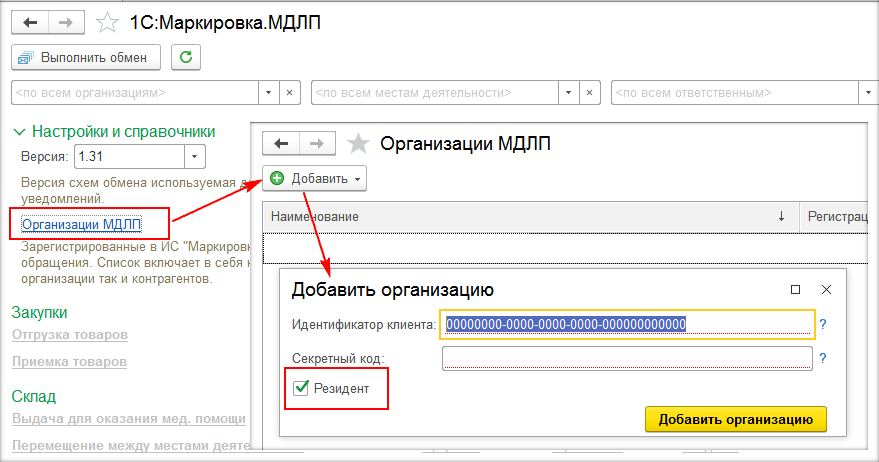Toggle the Резидент checkbox
The image size is (879, 462).
tap(301, 387)
